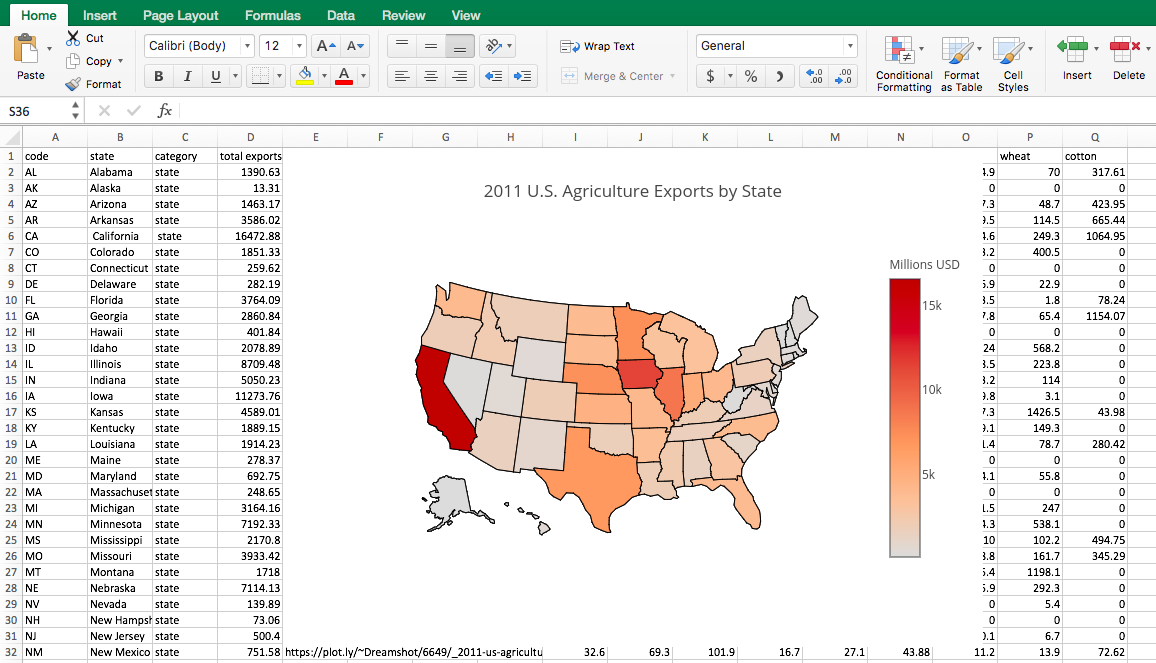Click Merge & Center button

613,76
